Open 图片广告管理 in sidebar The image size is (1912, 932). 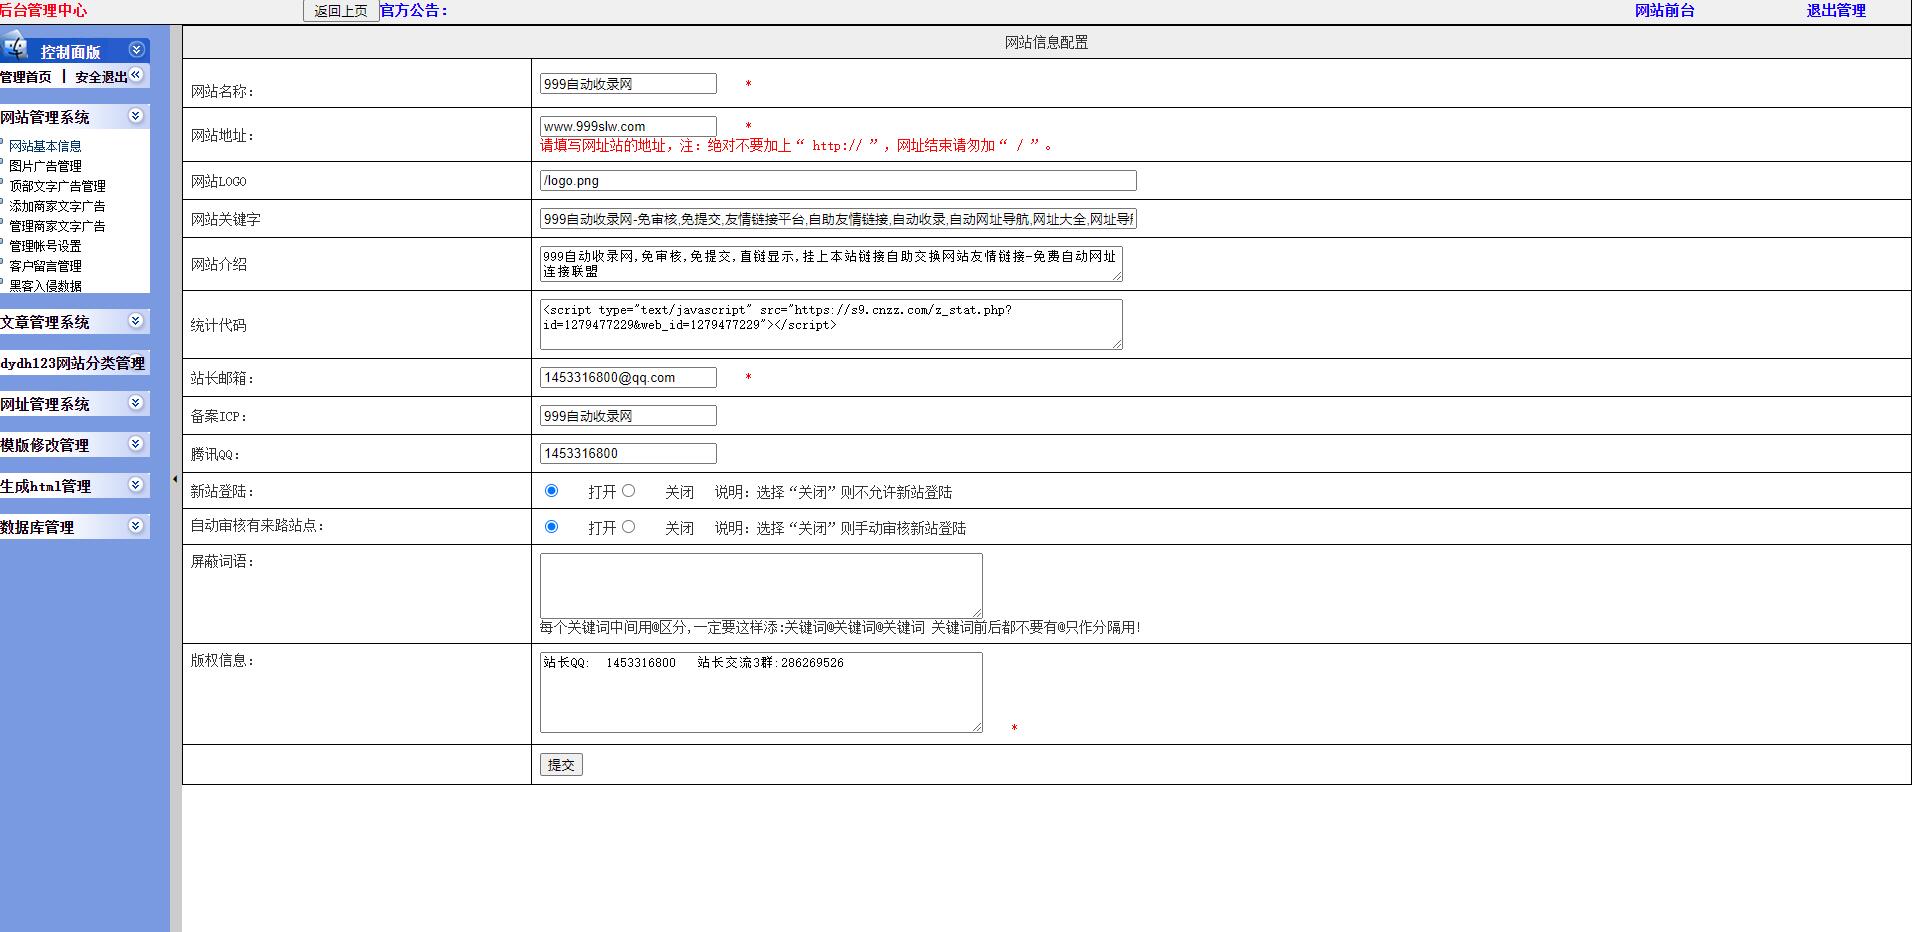click(x=45, y=166)
